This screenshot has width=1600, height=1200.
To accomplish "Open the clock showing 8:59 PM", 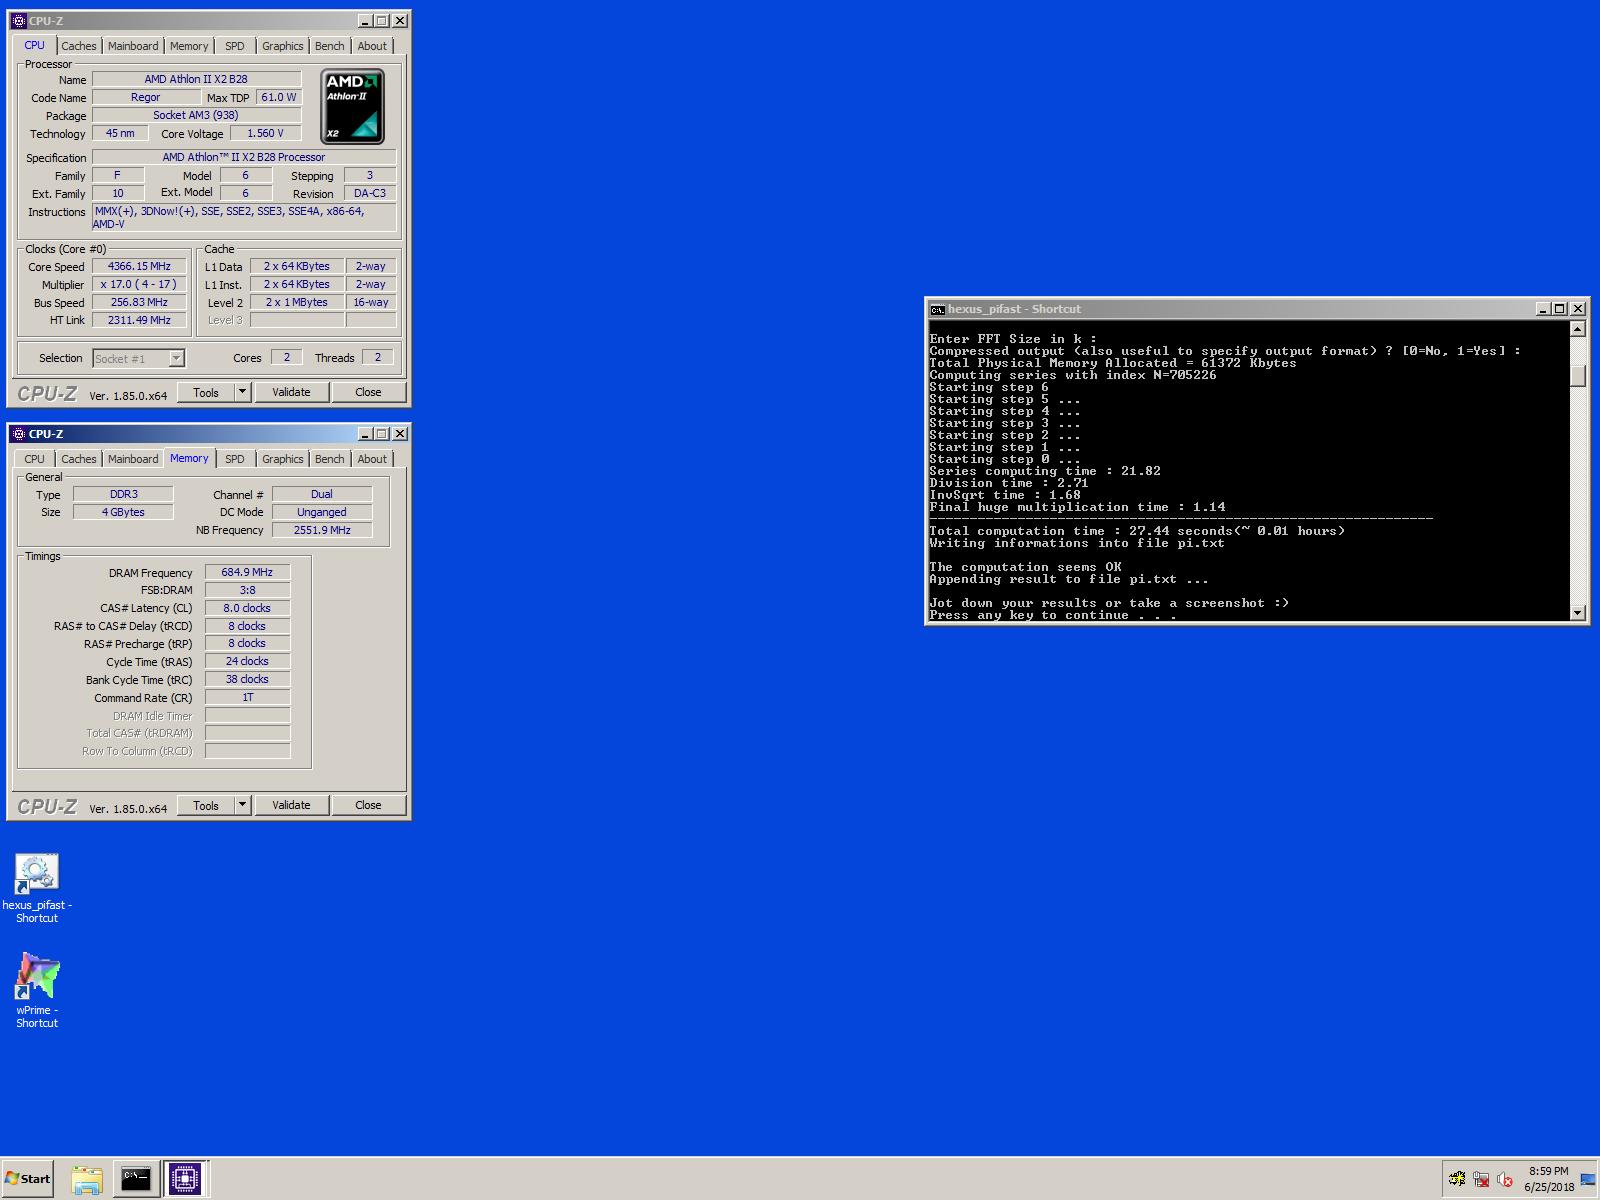I will [1549, 1179].
